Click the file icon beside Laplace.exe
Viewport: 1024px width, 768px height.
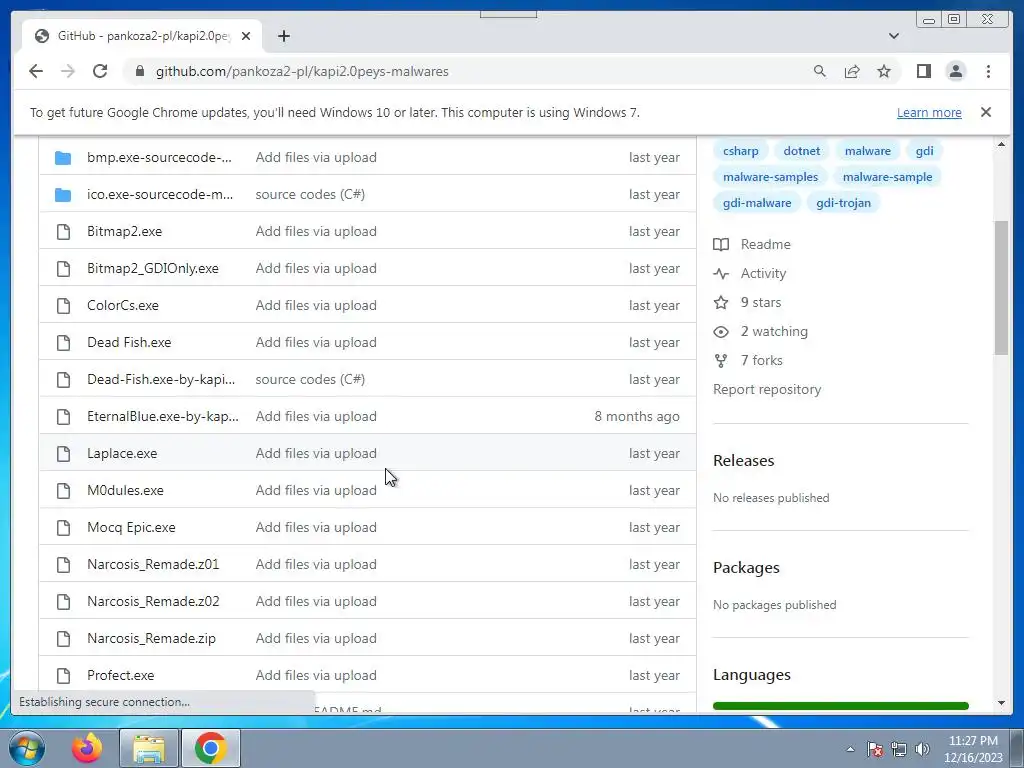[63, 453]
